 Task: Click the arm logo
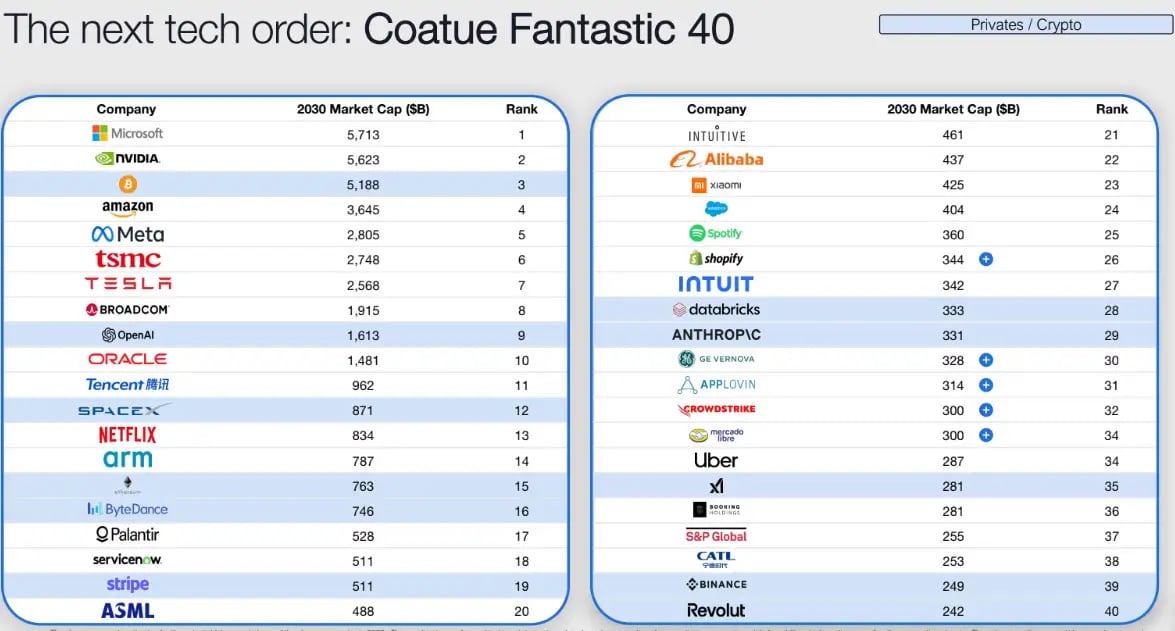[127, 459]
